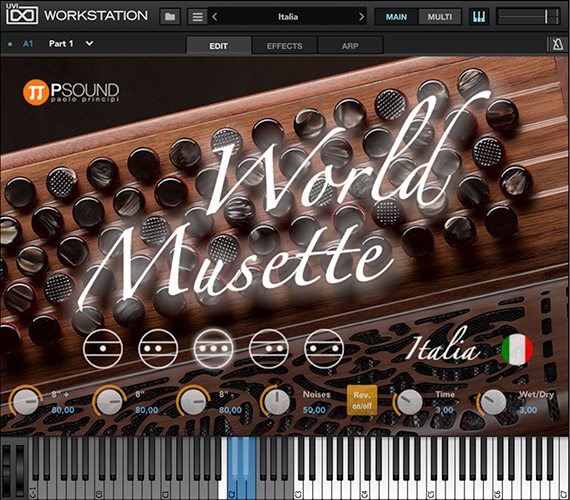Go to next preset arrow

pyautogui.click(x=361, y=17)
